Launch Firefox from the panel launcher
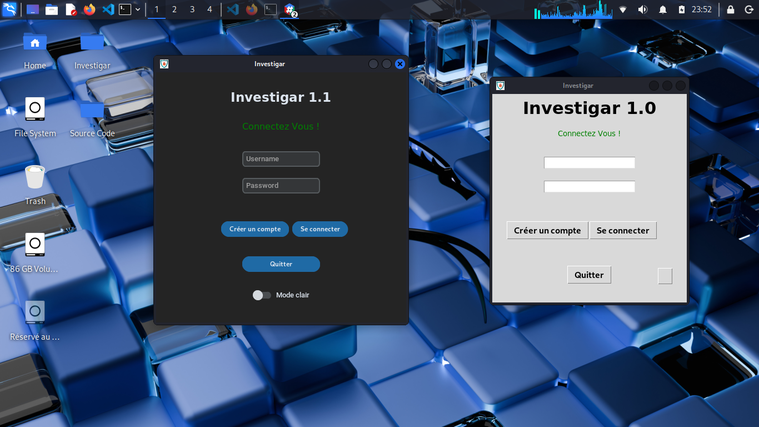759x427 pixels. coord(89,9)
